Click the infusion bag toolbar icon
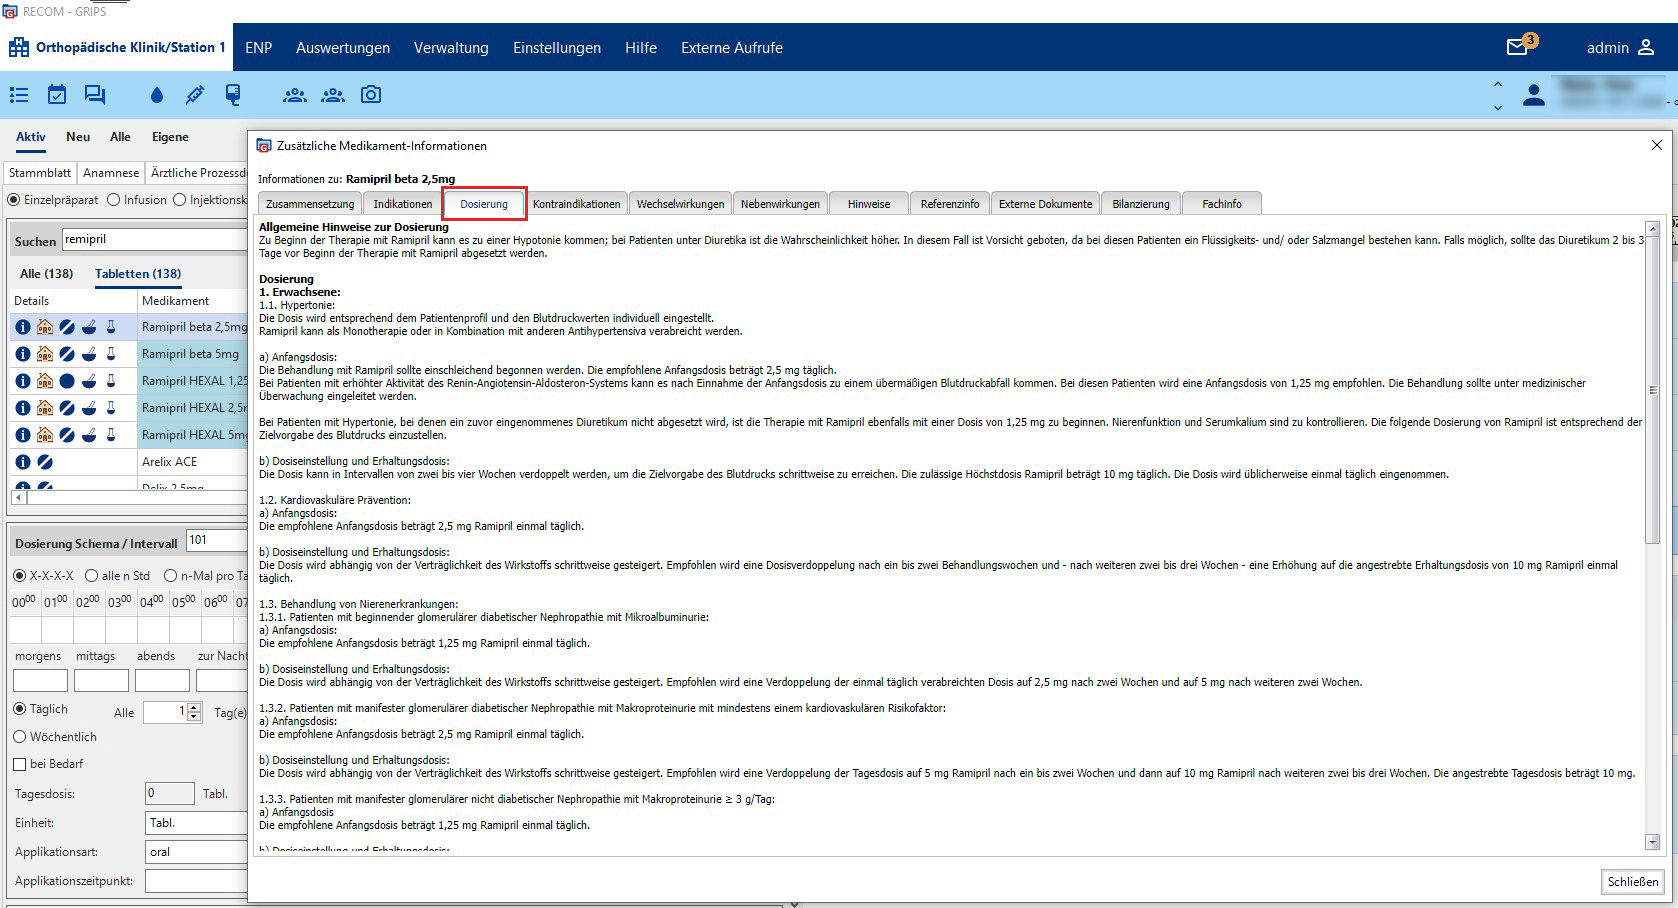This screenshot has width=1678, height=908. (233, 95)
